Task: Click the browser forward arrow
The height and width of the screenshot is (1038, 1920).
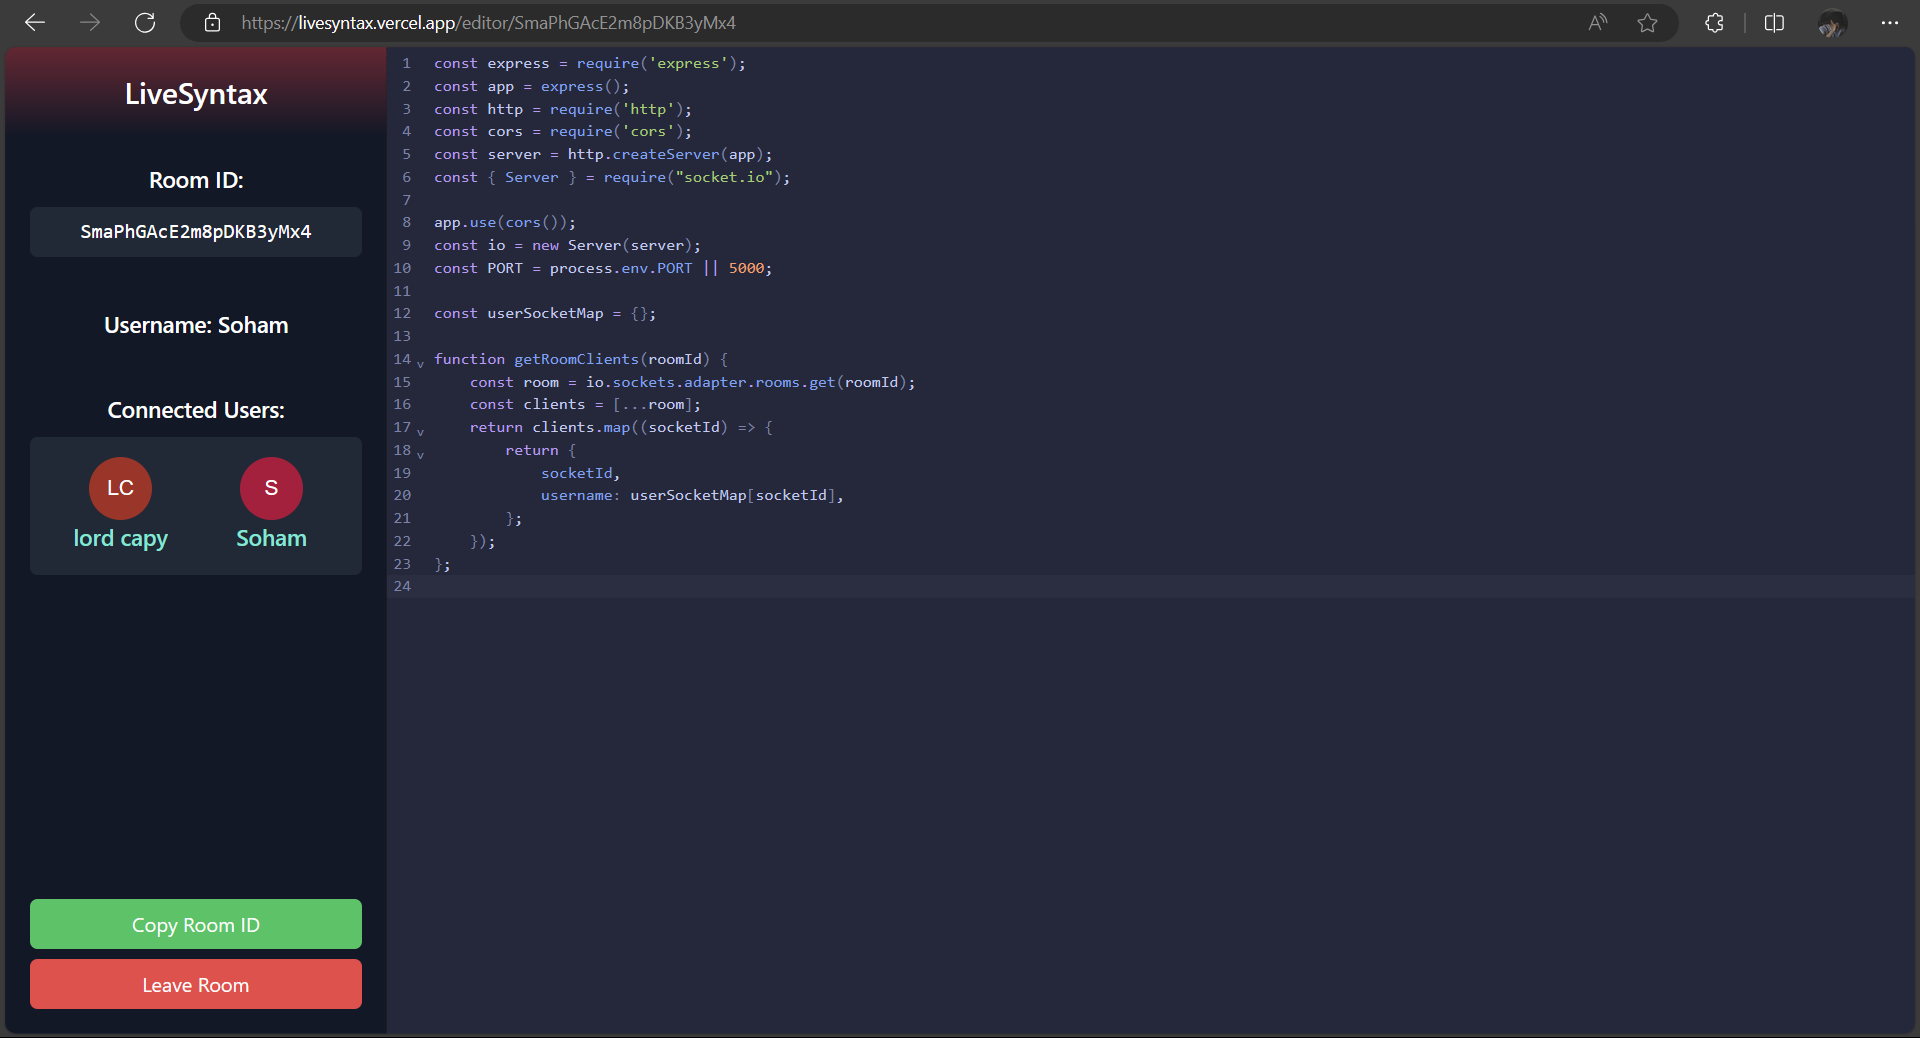Action: coord(90,22)
